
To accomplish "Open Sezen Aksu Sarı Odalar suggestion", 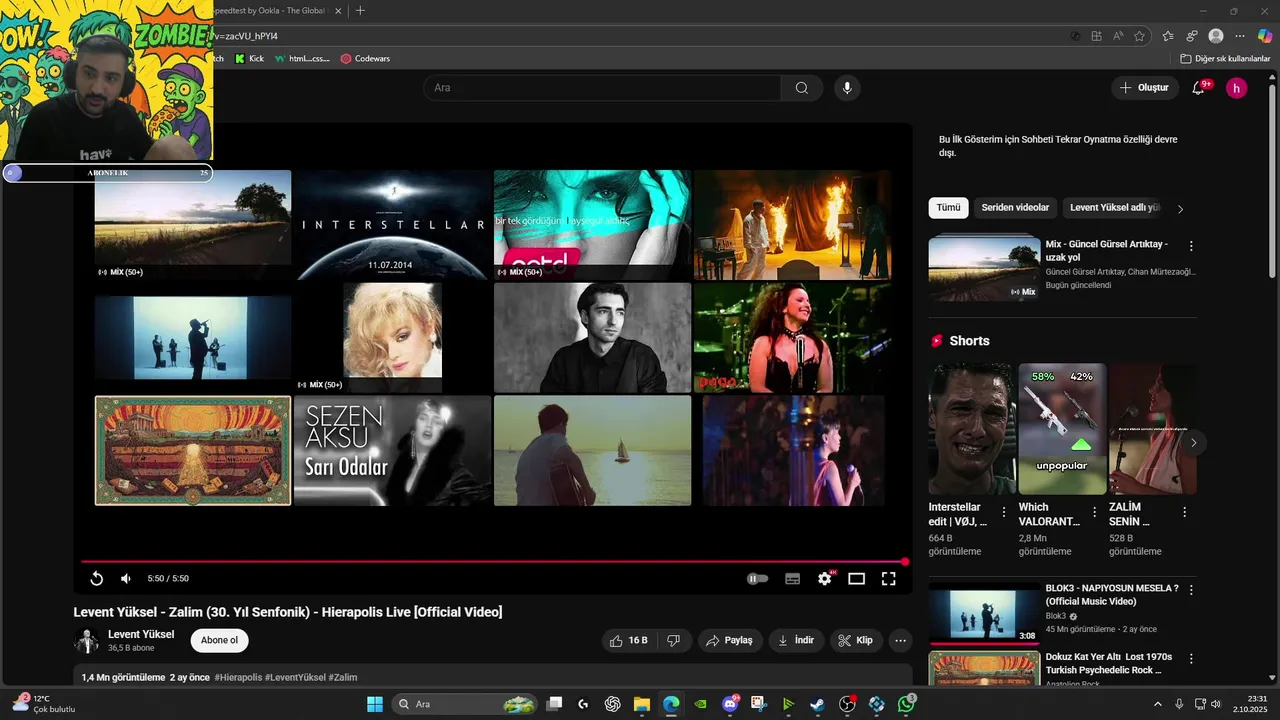I will (392, 450).
